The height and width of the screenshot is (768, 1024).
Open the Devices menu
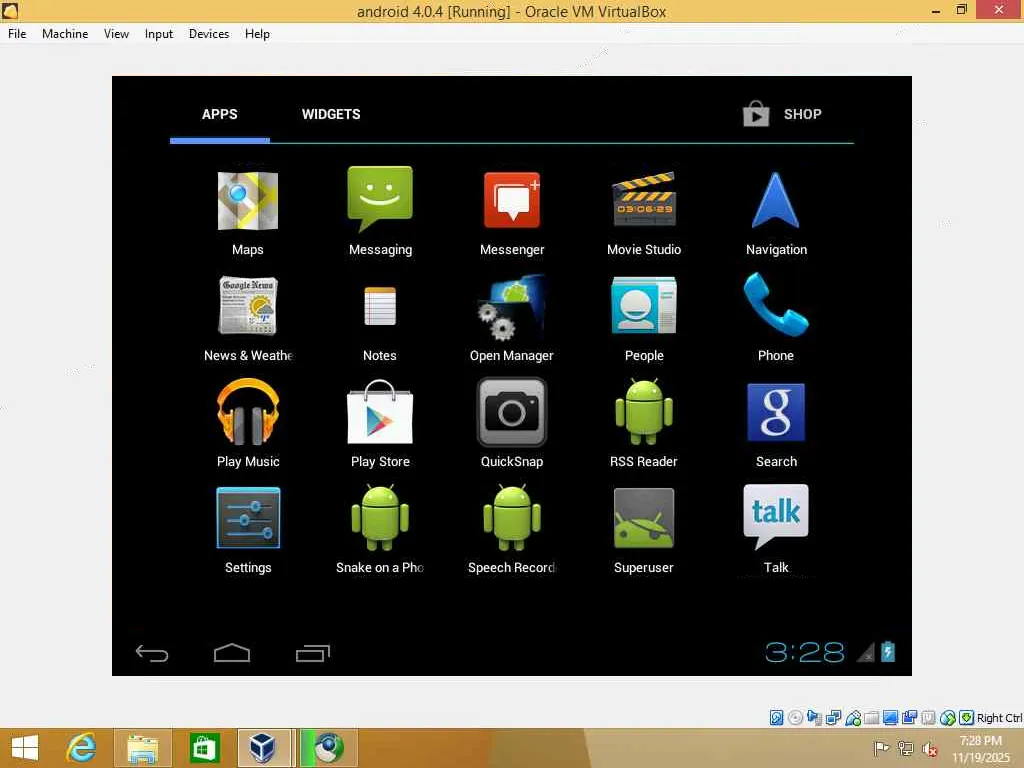click(209, 34)
